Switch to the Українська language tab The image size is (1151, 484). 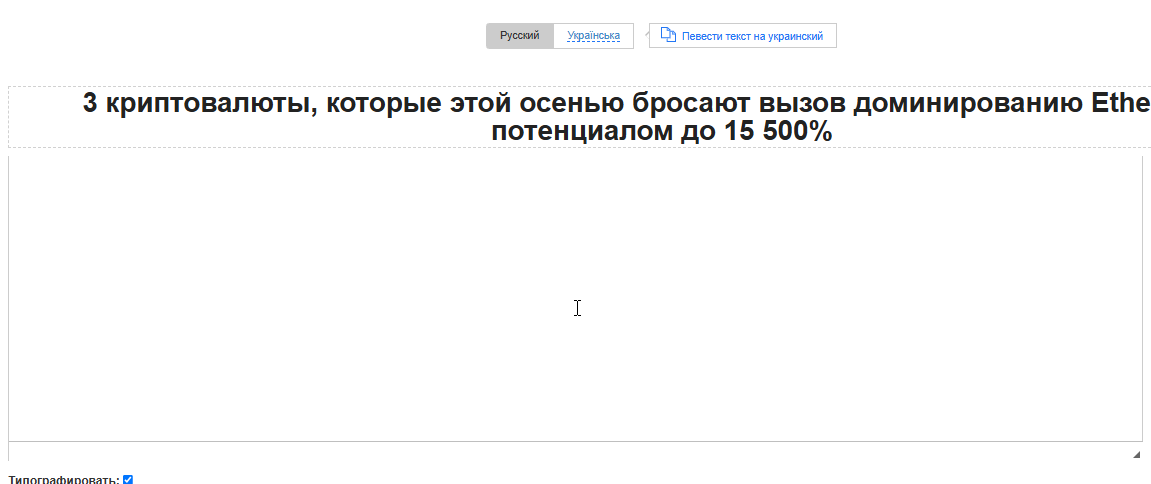point(594,36)
